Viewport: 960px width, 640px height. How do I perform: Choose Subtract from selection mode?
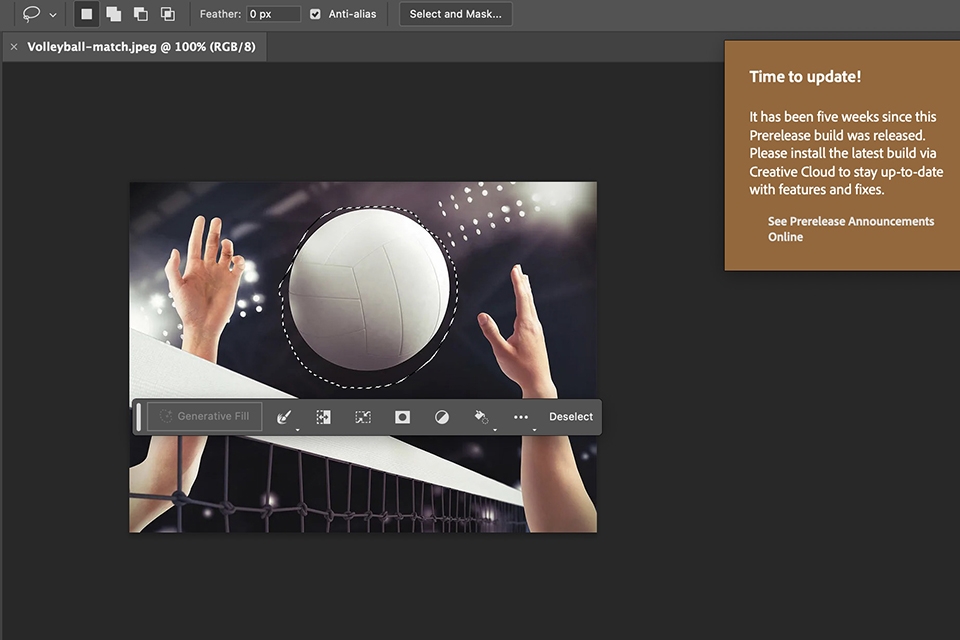point(140,14)
